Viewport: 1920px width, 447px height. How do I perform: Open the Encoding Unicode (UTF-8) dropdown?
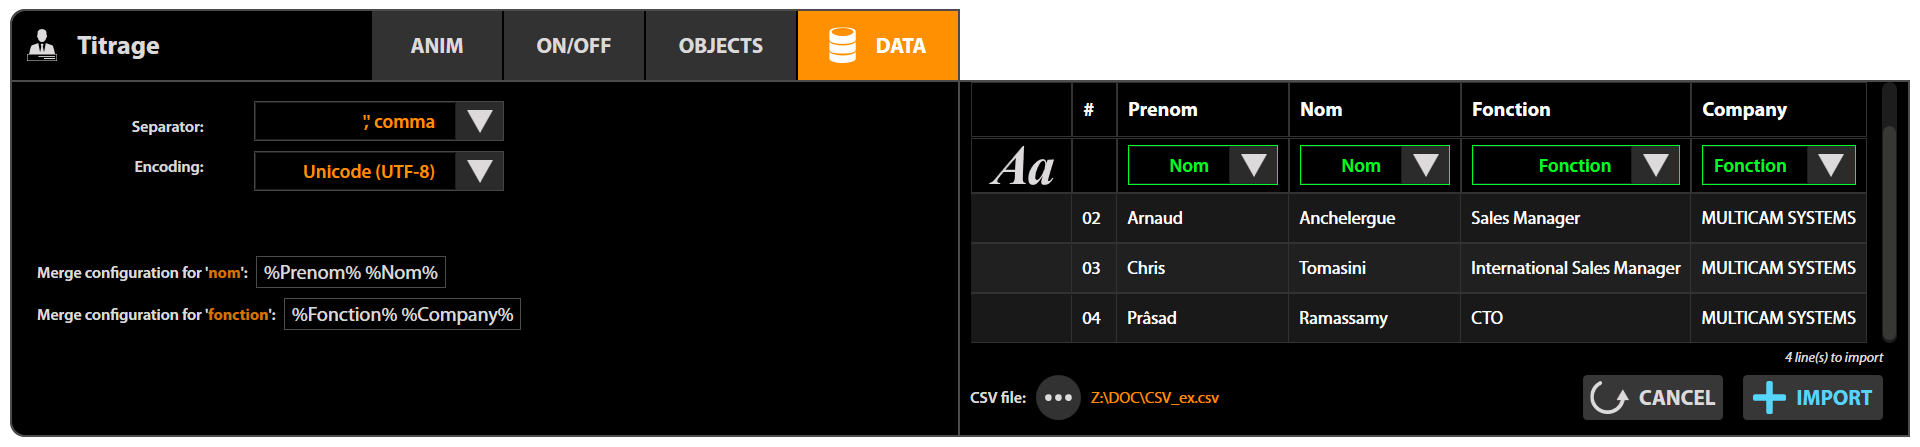pos(479,171)
